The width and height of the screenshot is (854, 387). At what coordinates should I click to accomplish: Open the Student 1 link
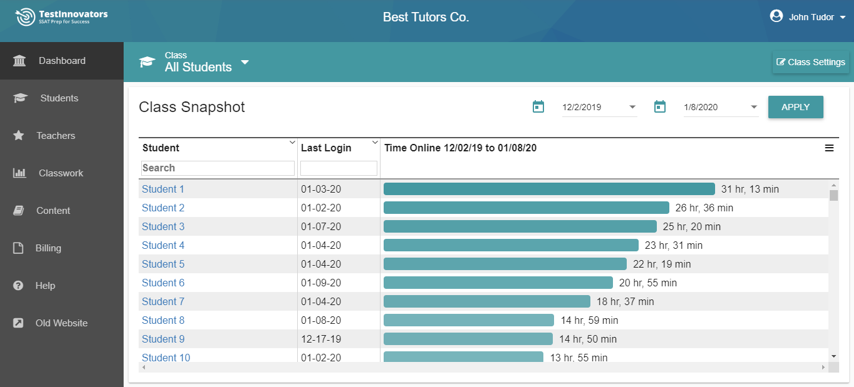click(x=163, y=189)
